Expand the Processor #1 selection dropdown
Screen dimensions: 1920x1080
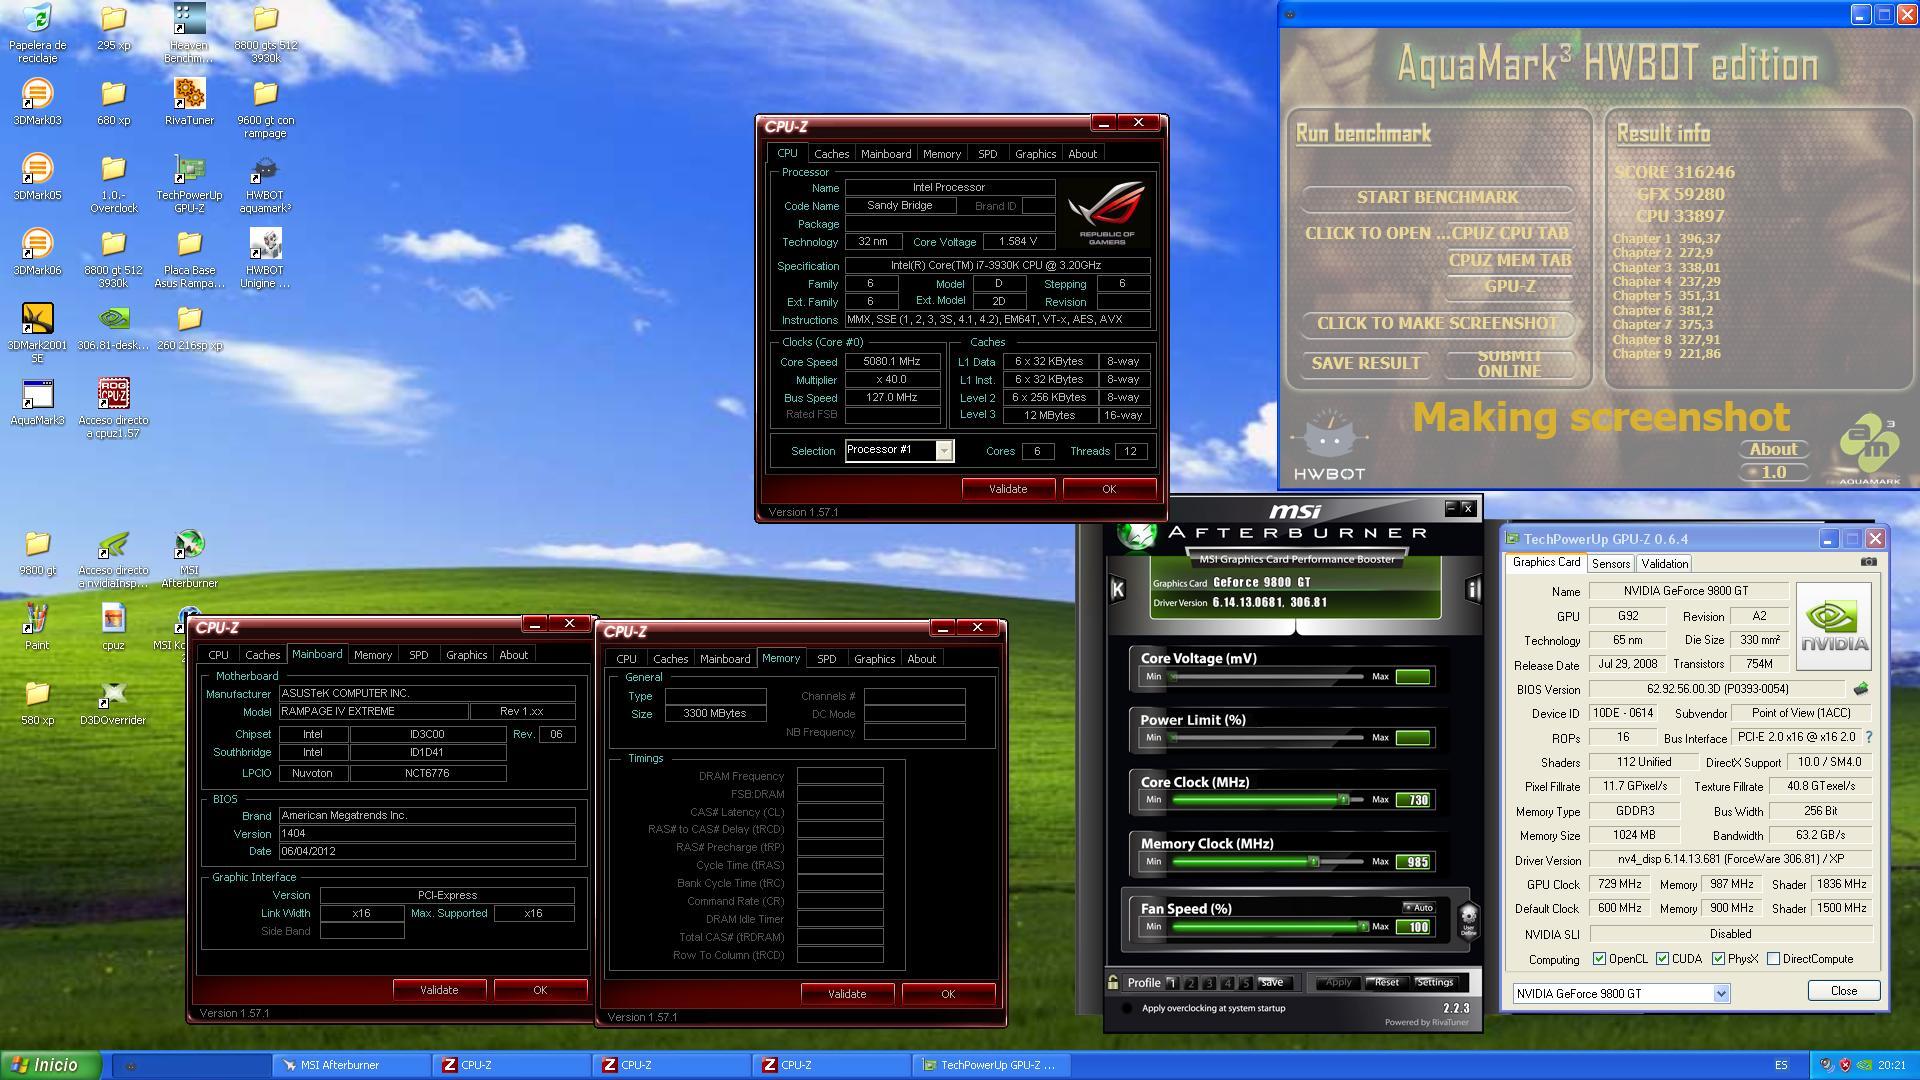click(943, 451)
